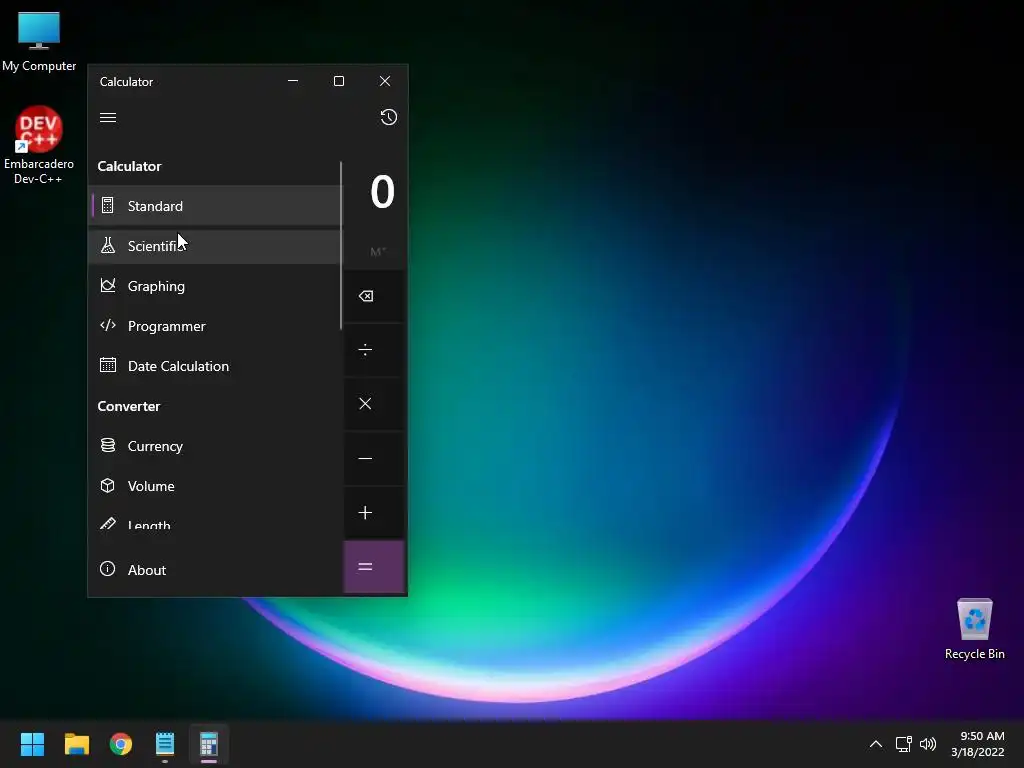Click the calculator display showing 0

(x=382, y=192)
